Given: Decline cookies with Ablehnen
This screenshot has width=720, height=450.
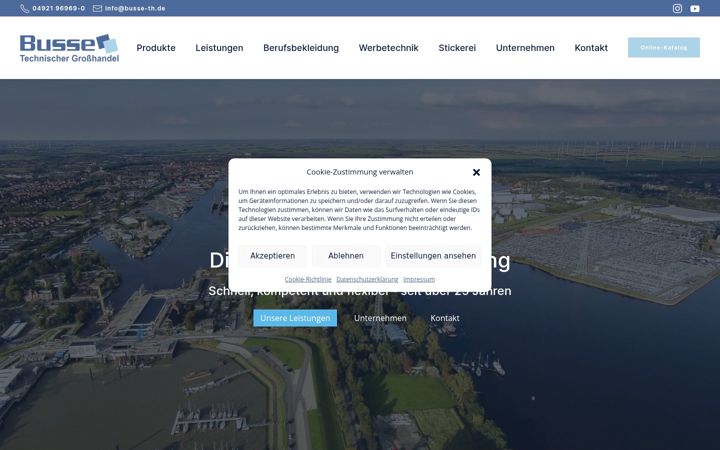Looking at the screenshot, I should pos(346,256).
